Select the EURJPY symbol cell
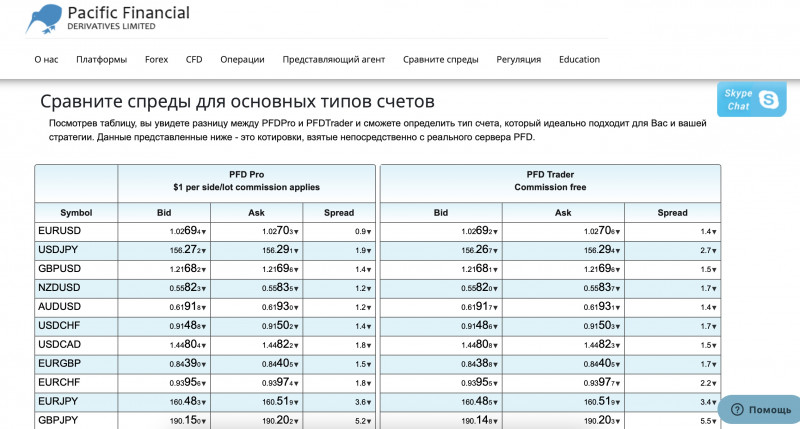 click(x=76, y=401)
